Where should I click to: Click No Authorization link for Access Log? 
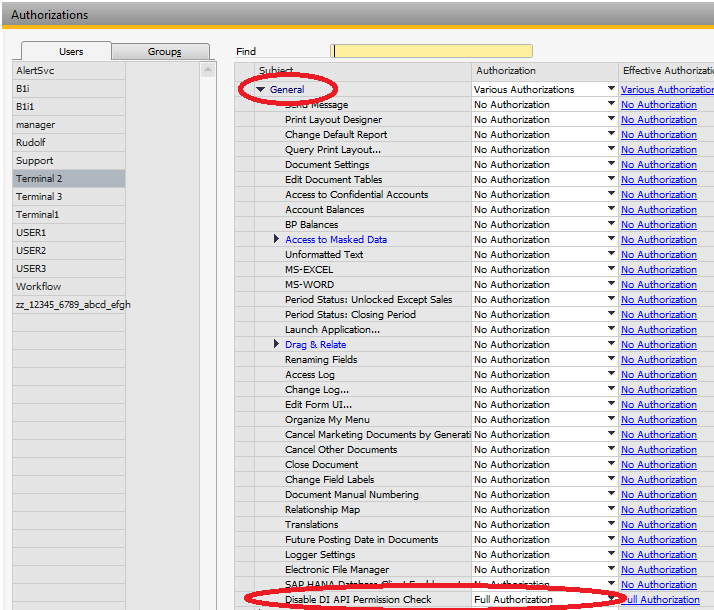tap(658, 375)
